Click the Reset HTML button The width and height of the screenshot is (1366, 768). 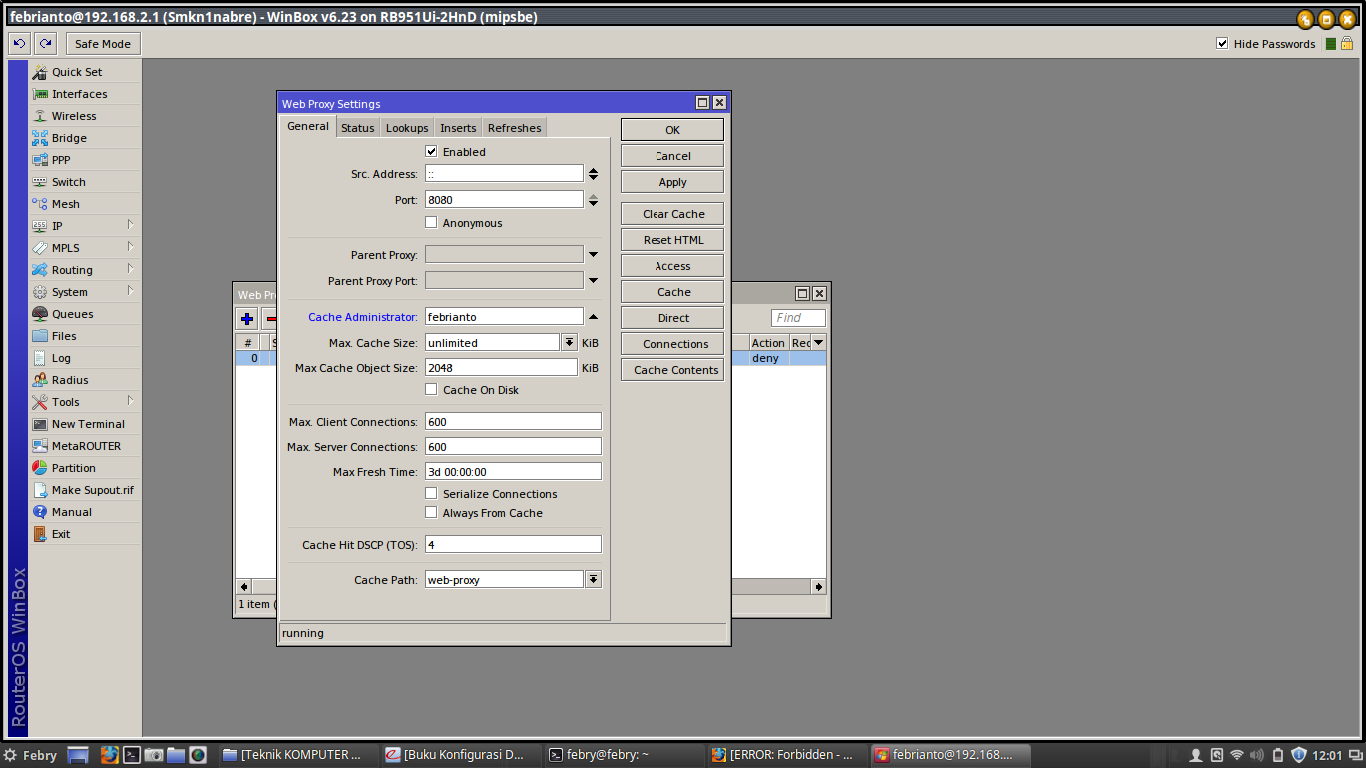[672, 240]
